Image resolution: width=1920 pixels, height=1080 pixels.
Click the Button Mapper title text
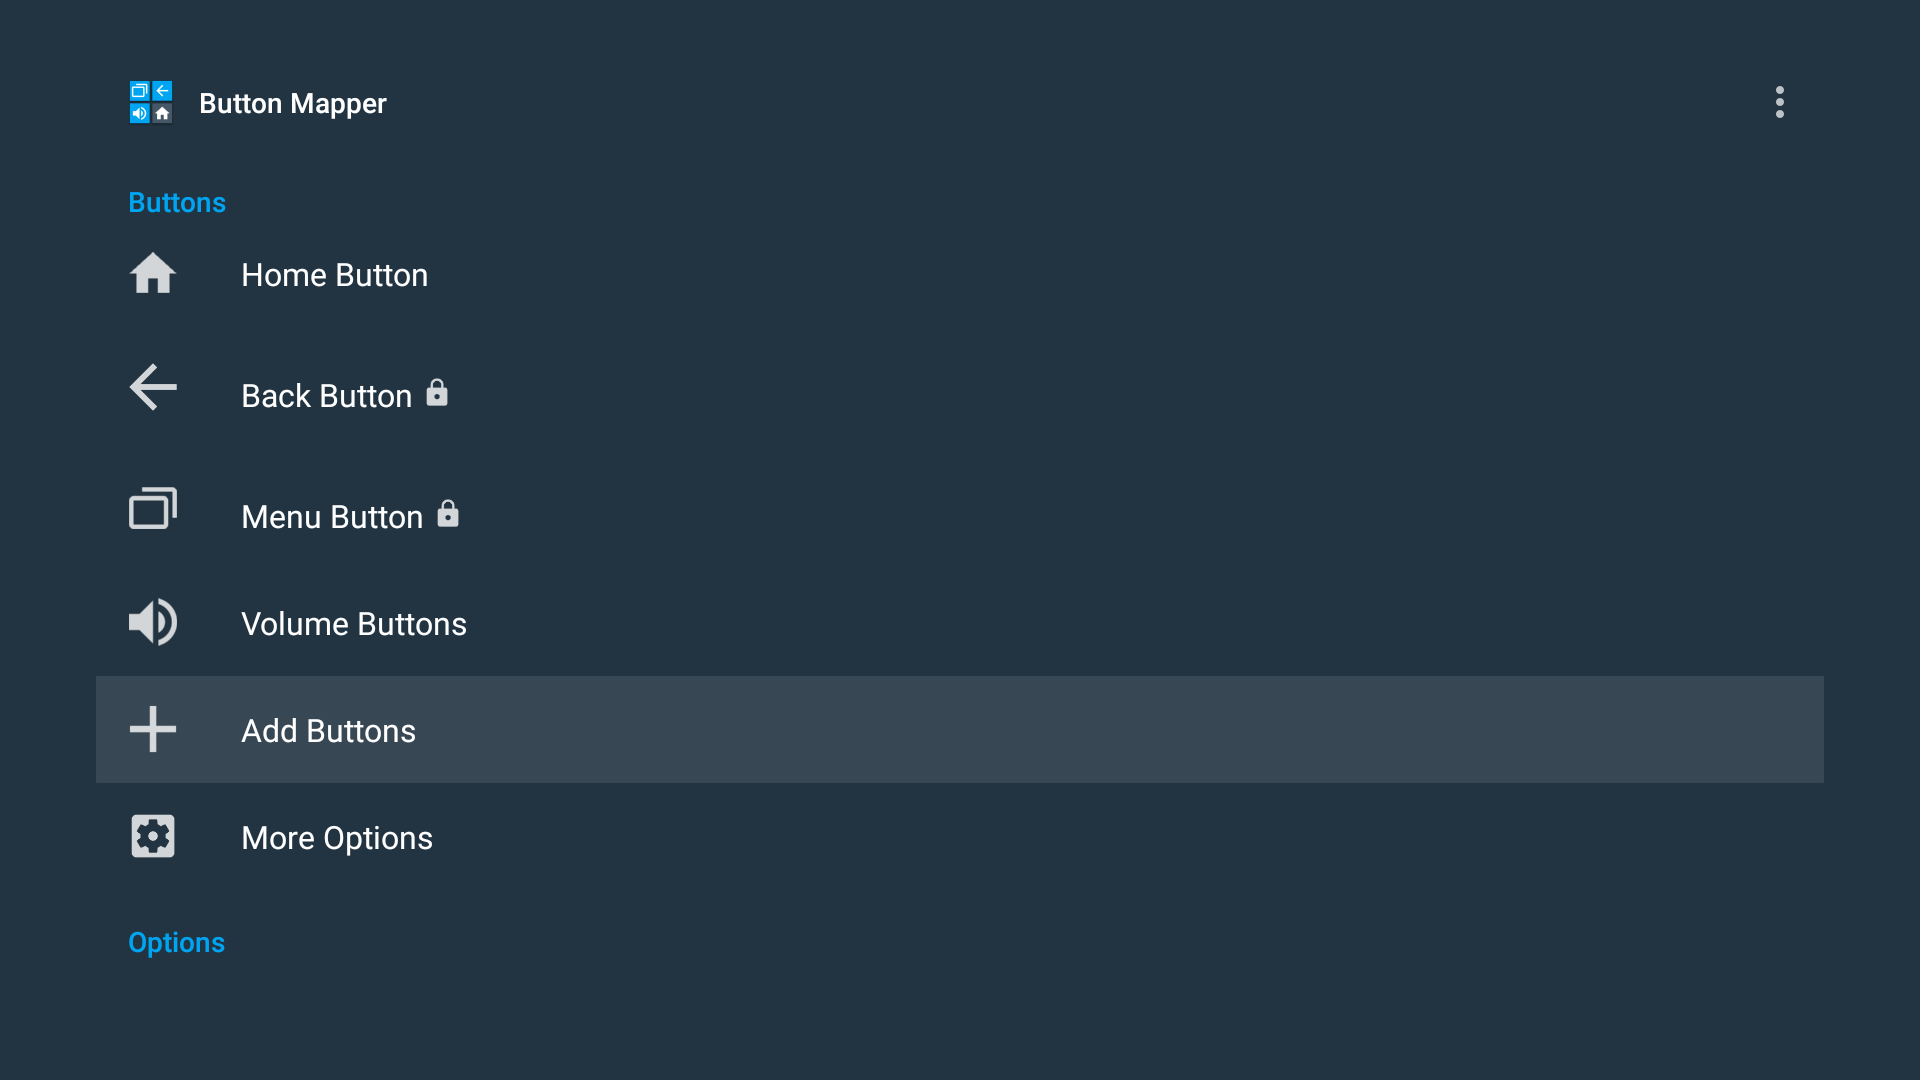coord(292,103)
